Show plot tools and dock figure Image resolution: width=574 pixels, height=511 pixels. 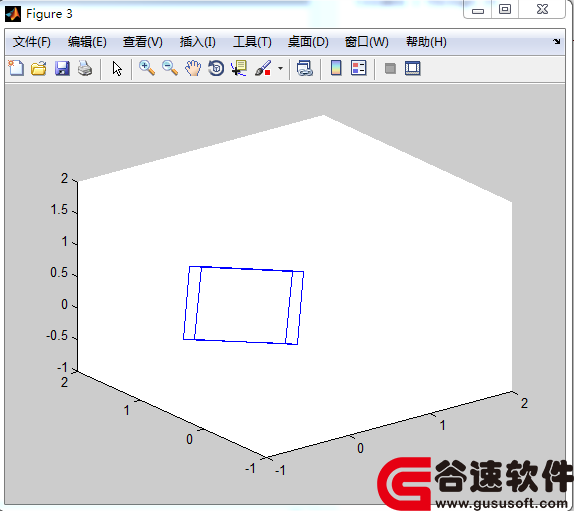pos(413,68)
